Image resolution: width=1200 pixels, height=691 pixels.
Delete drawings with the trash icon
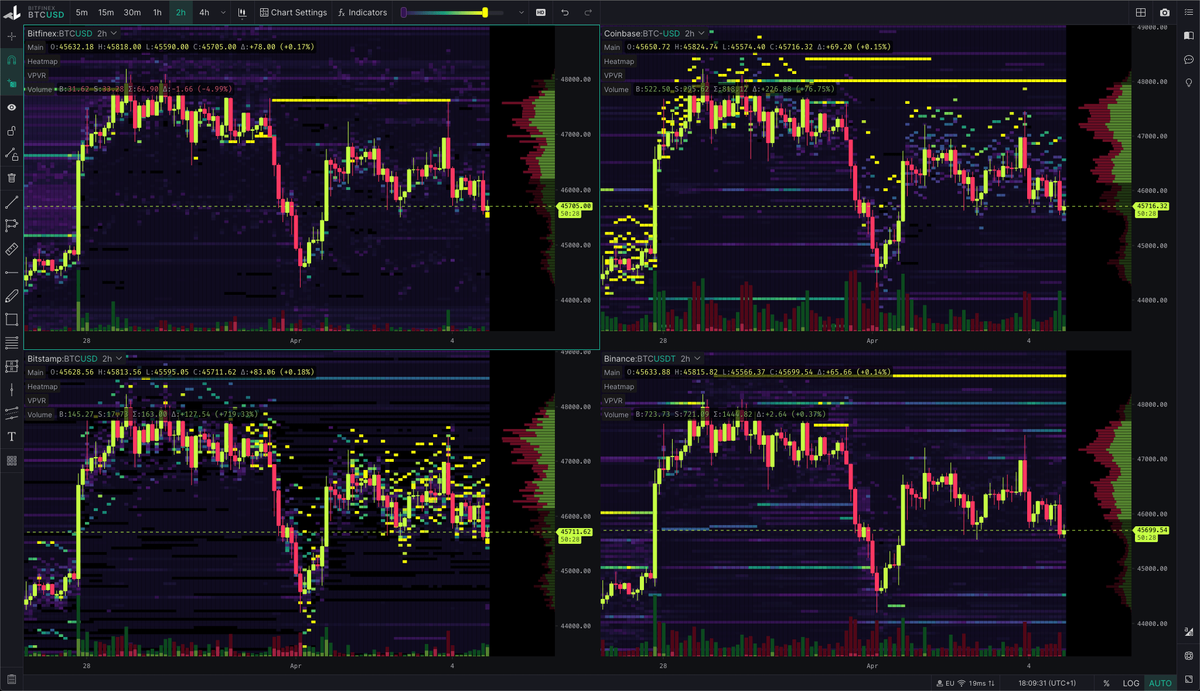point(11,178)
